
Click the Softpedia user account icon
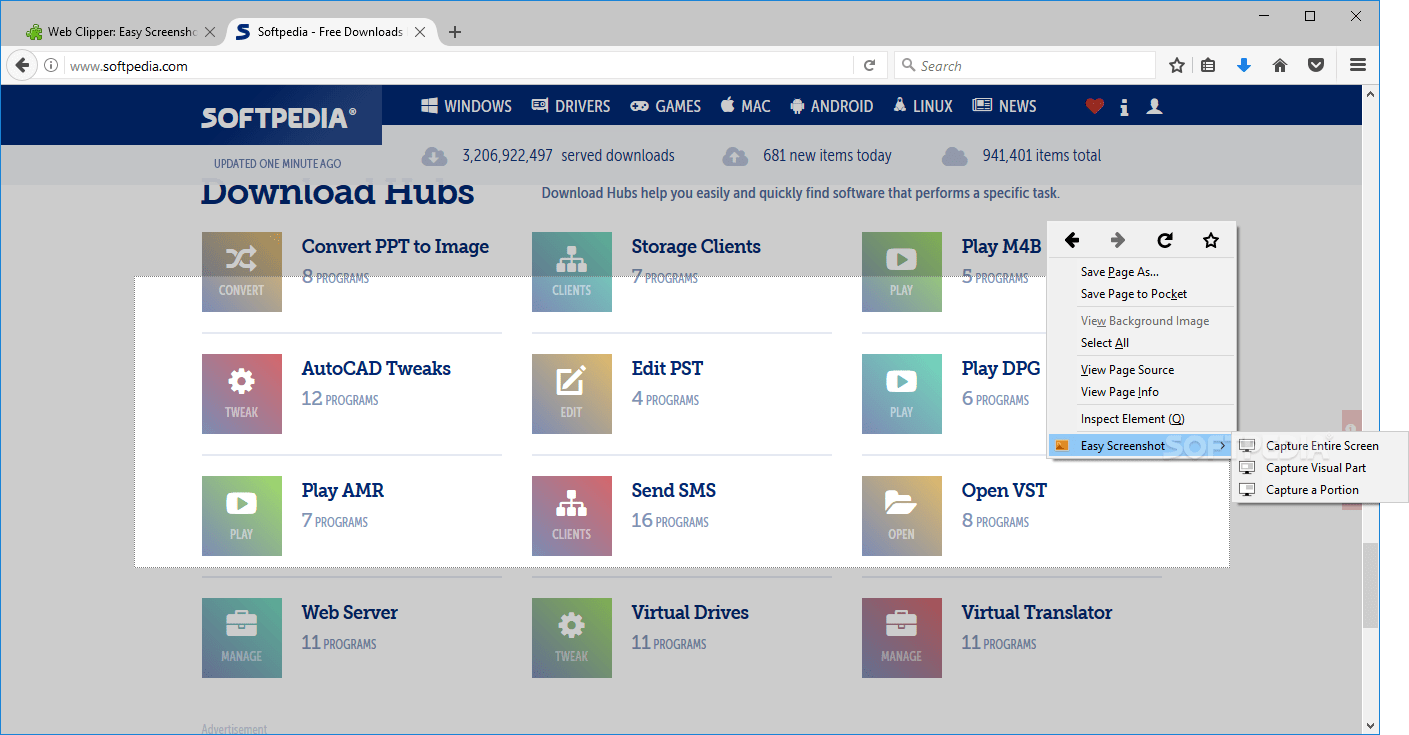(1154, 106)
